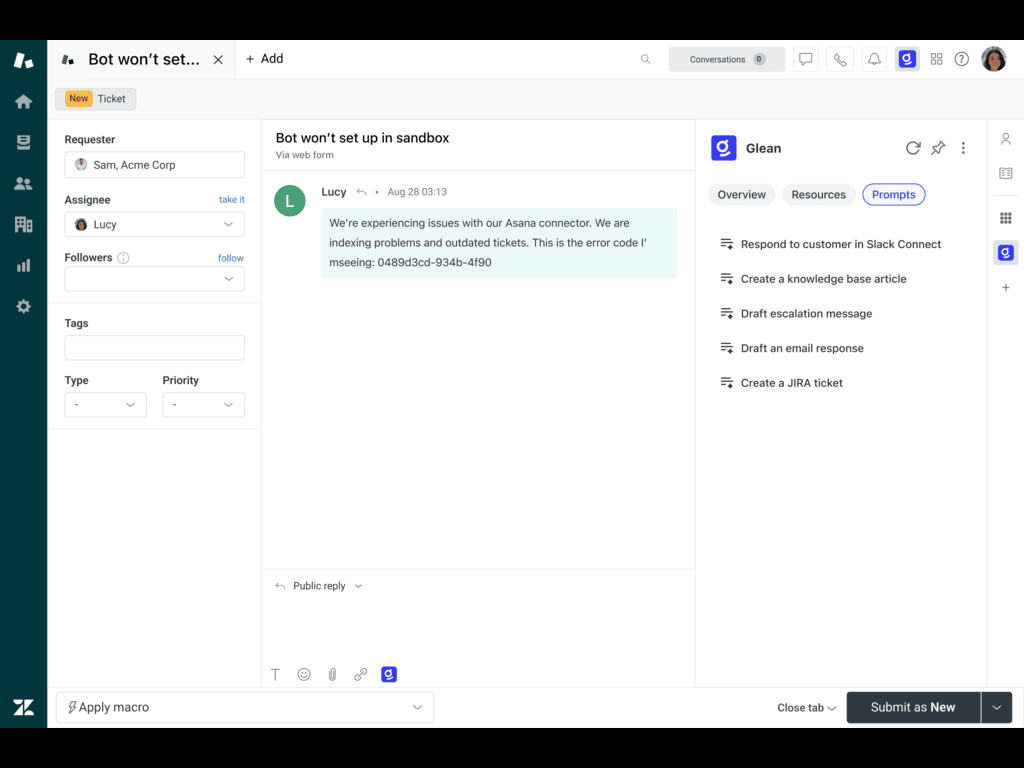Attach a file using paperclip icon
Viewport: 1024px width, 768px height.
tap(332, 675)
